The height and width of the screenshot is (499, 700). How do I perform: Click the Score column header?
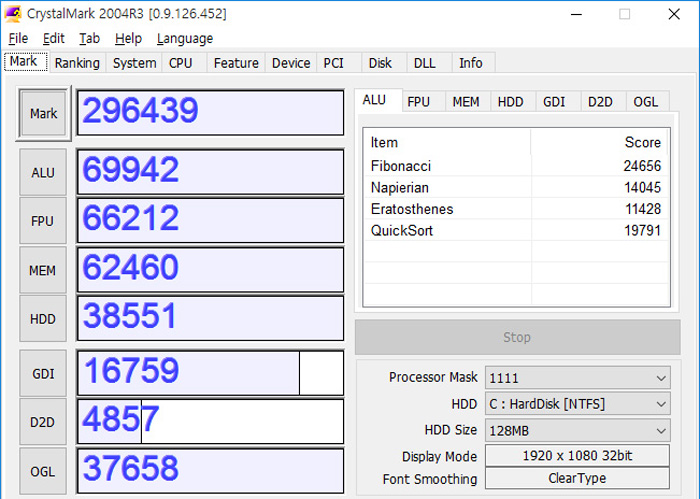(x=599, y=142)
